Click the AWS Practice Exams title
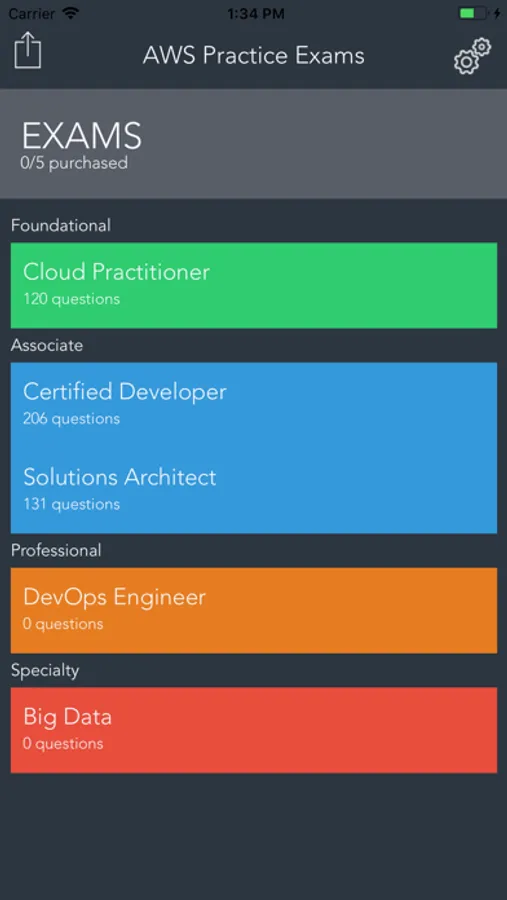The image size is (507, 900). coord(254,56)
